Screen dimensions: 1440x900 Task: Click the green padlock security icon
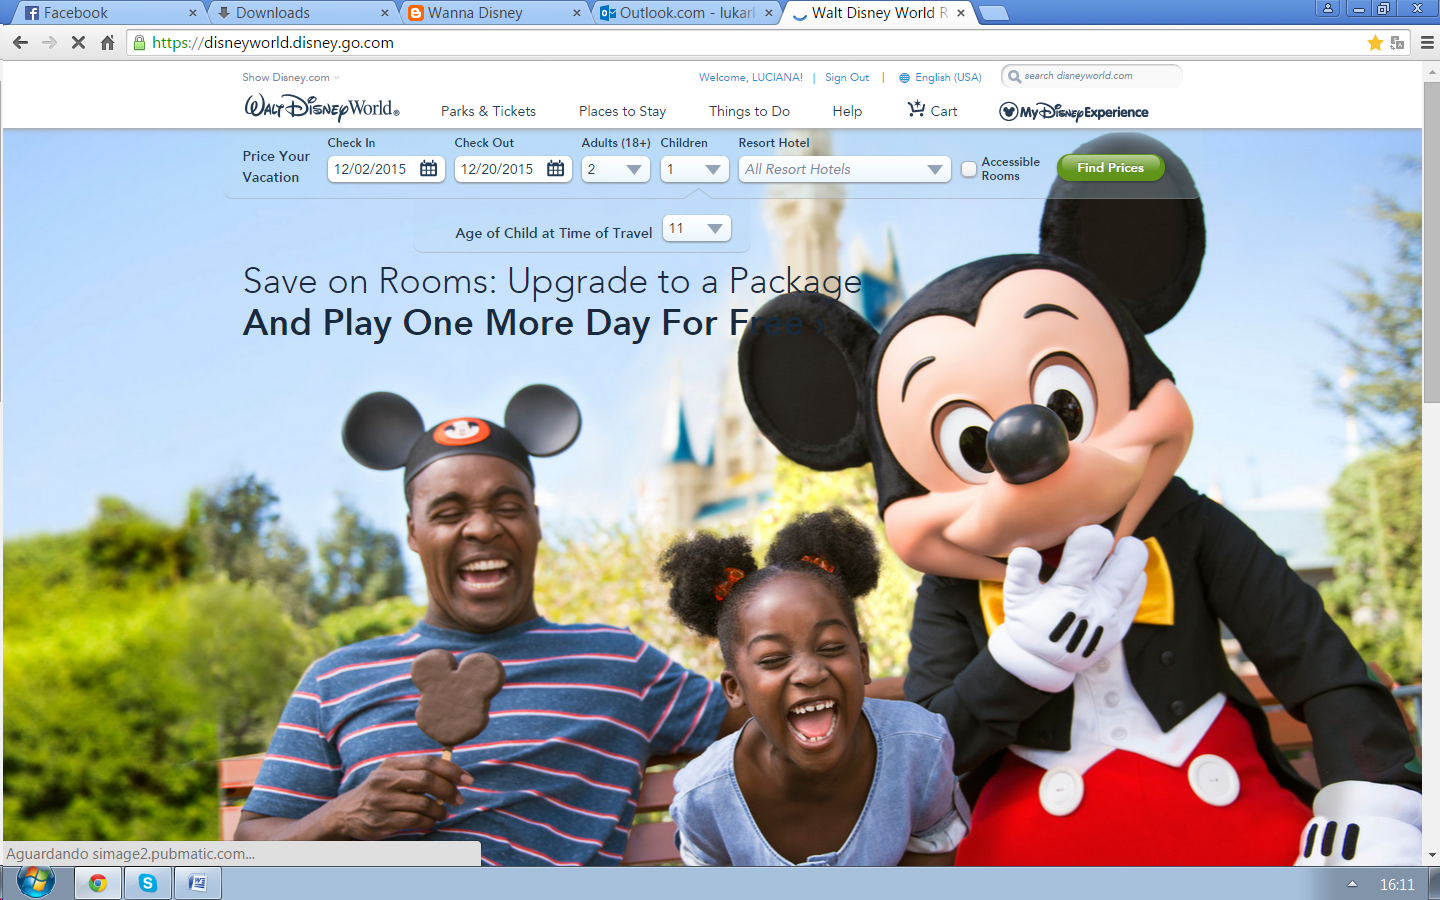140,43
